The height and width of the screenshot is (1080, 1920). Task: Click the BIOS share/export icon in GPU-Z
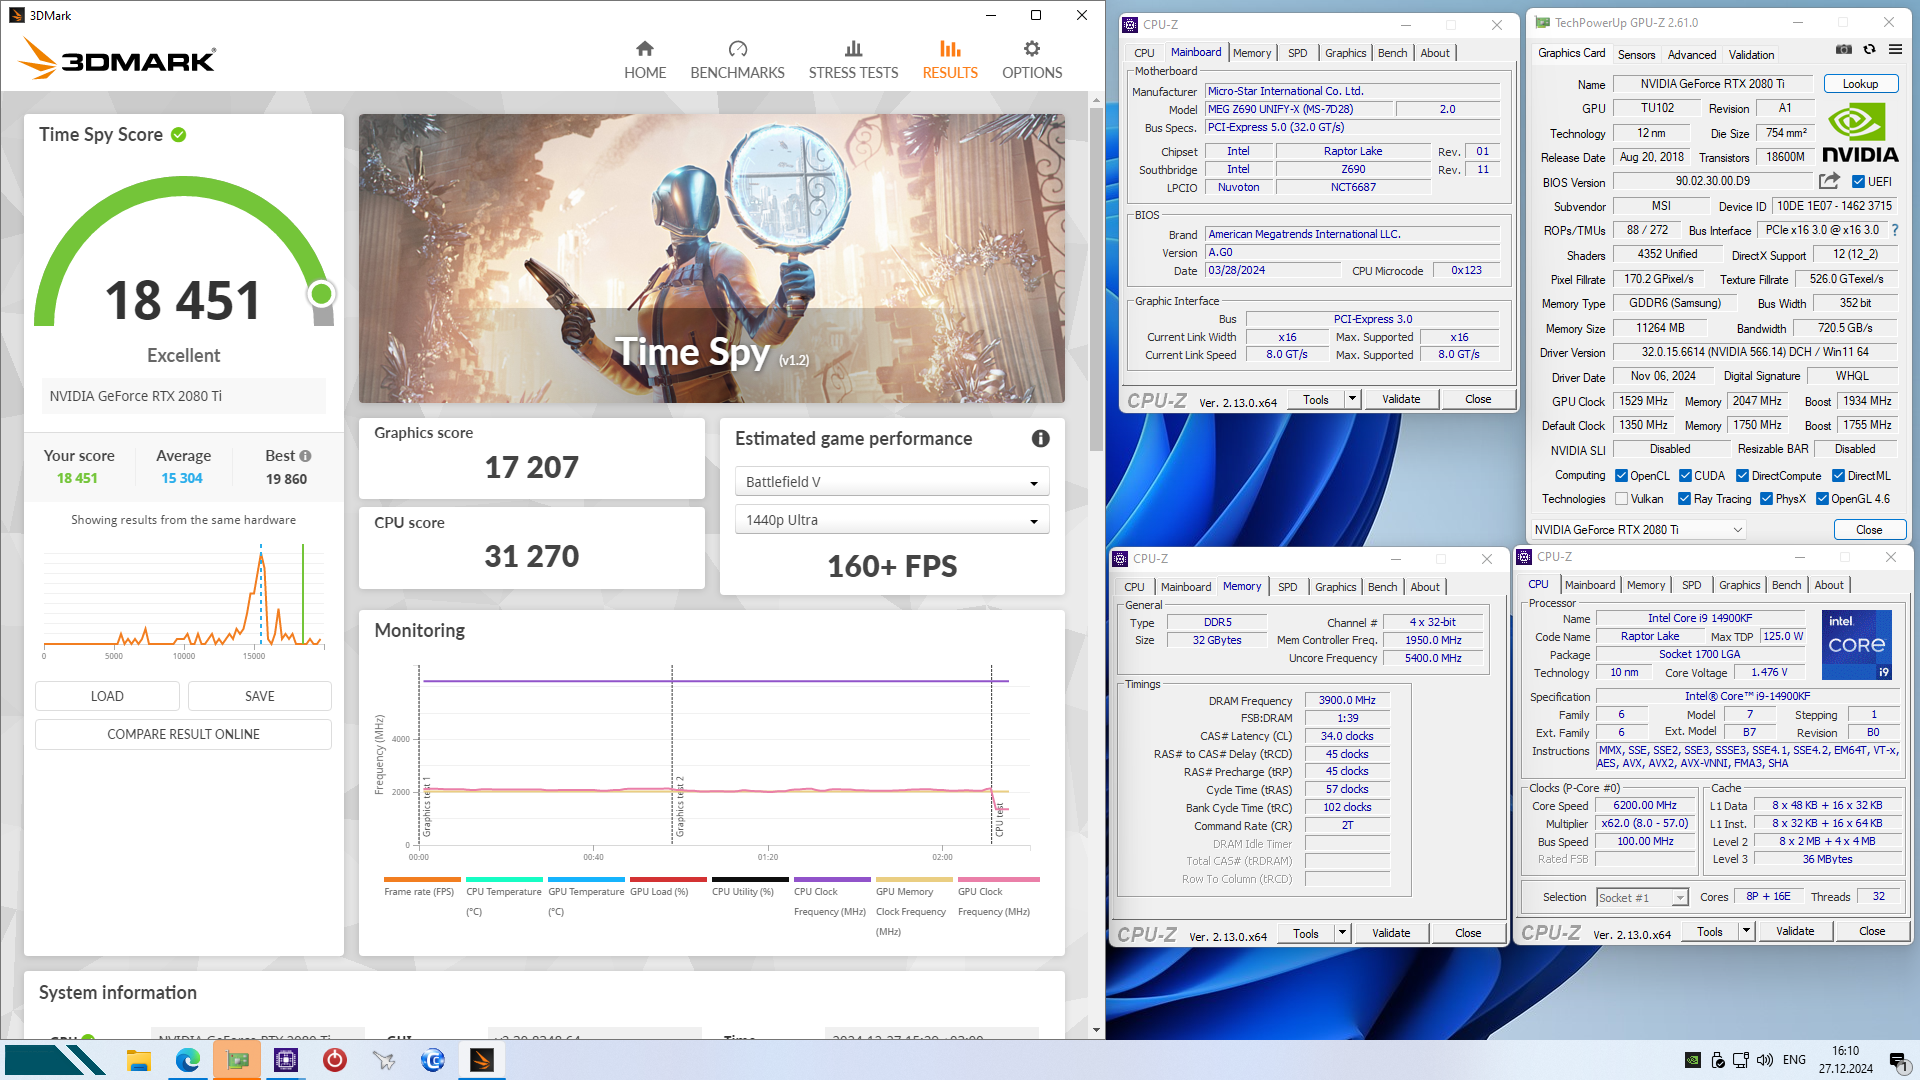(1829, 181)
